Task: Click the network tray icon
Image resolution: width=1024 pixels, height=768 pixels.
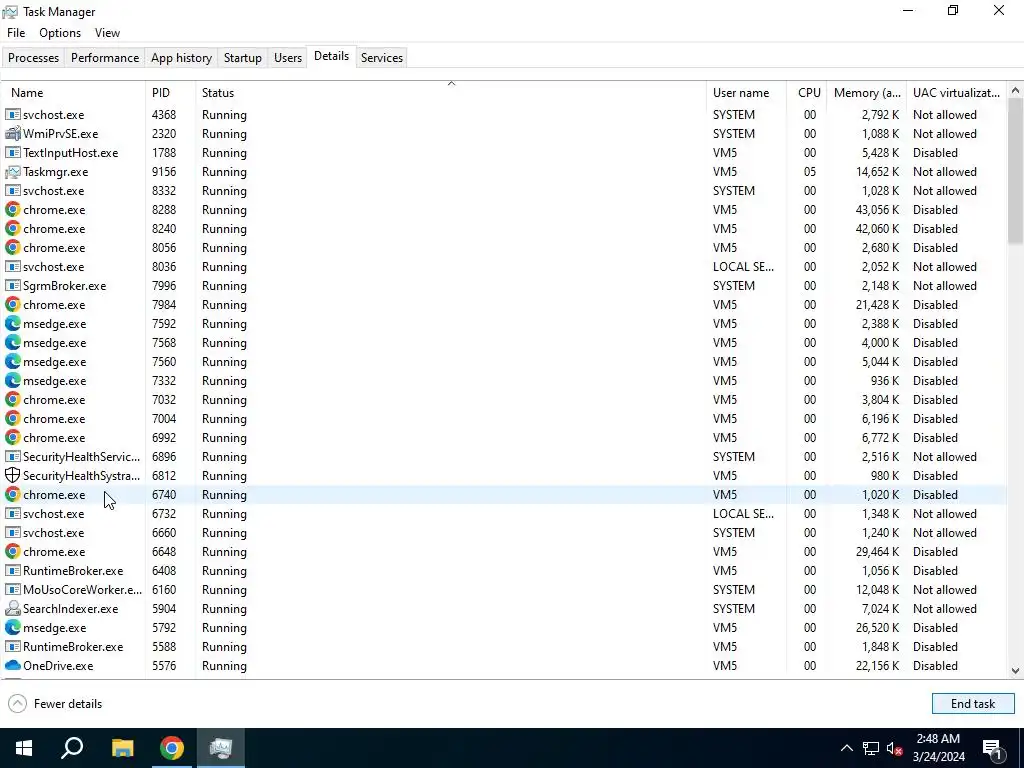Action: tap(871, 748)
